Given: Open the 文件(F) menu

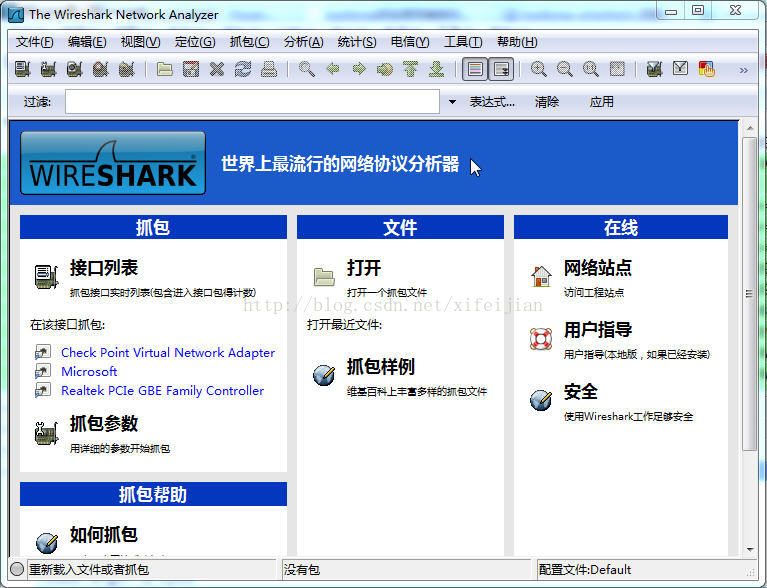Looking at the screenshot, I should (x=34, y=42).
